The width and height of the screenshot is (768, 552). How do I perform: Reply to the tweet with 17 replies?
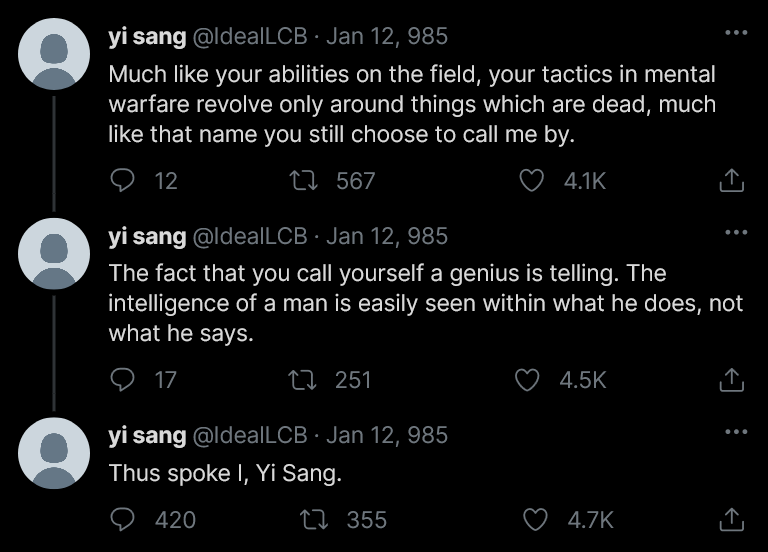[x=121, y=380]
